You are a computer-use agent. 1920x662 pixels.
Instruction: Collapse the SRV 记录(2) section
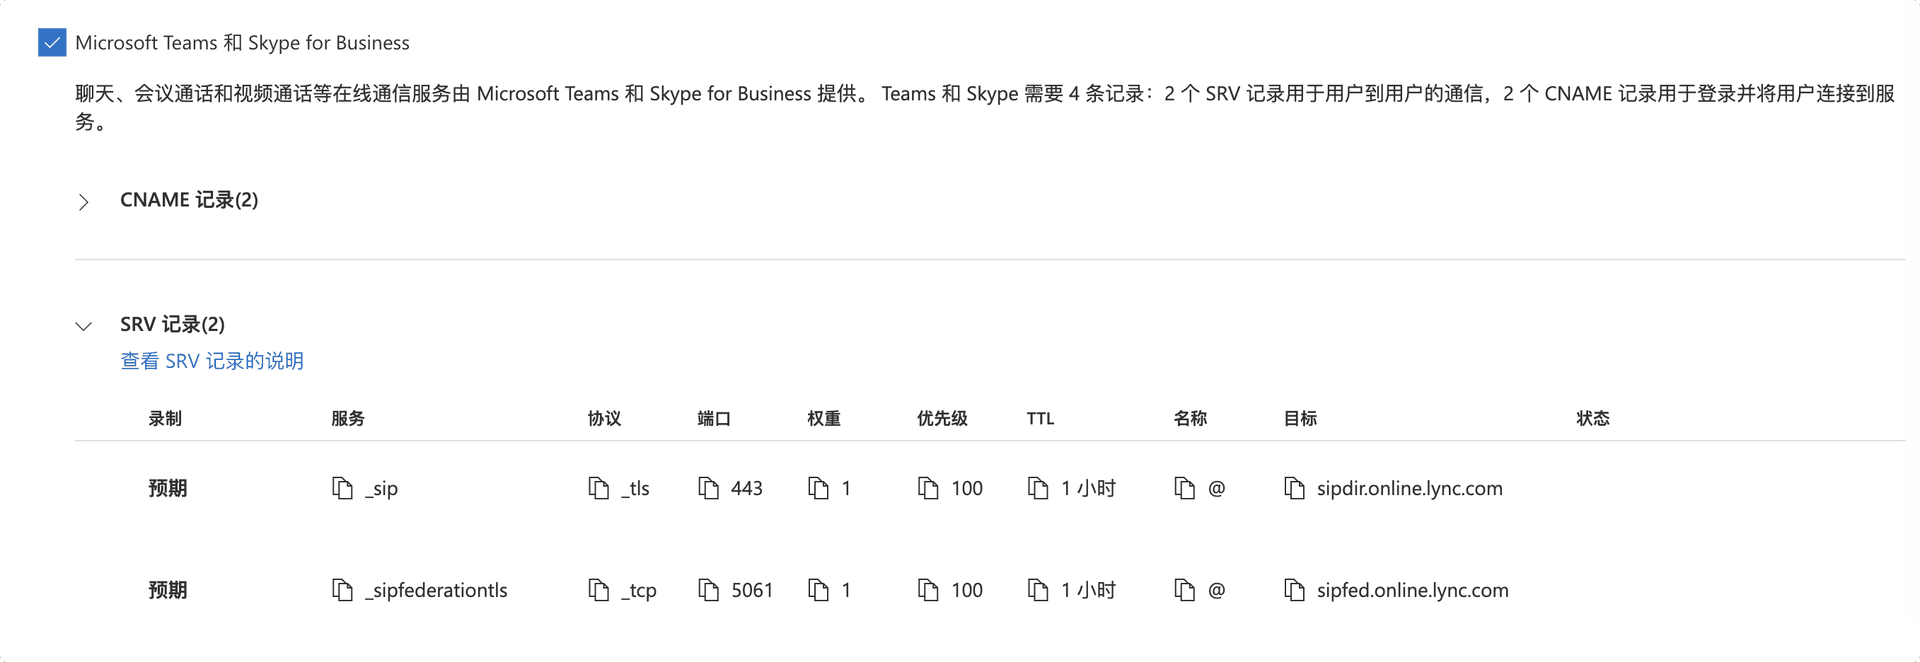pos(84,326)
